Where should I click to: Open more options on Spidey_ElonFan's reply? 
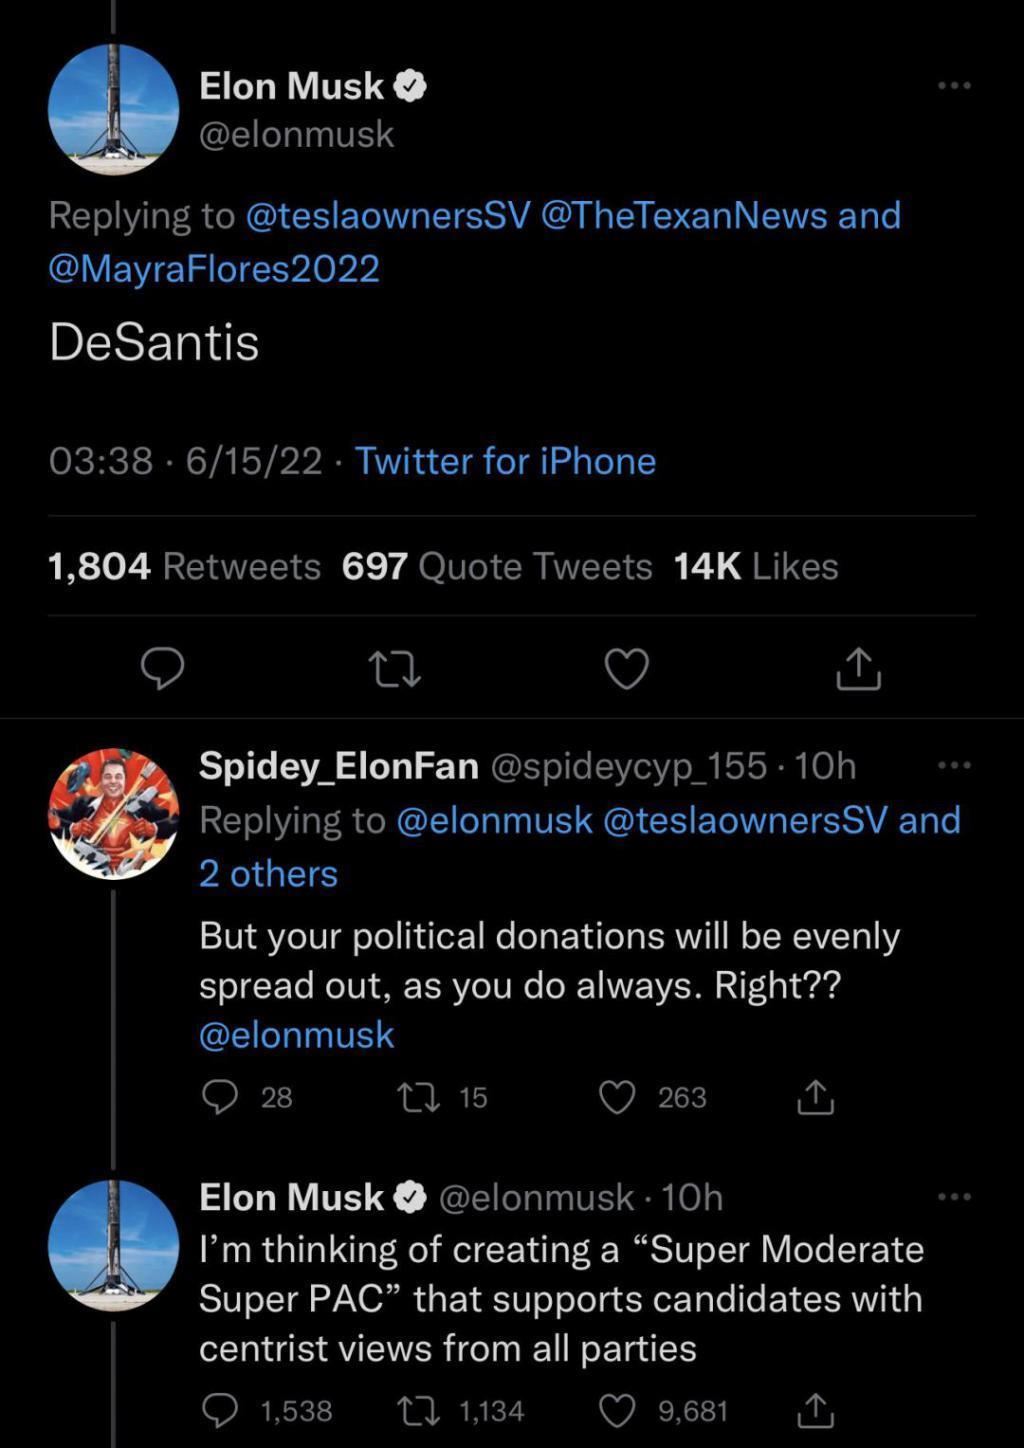(954, 766)
